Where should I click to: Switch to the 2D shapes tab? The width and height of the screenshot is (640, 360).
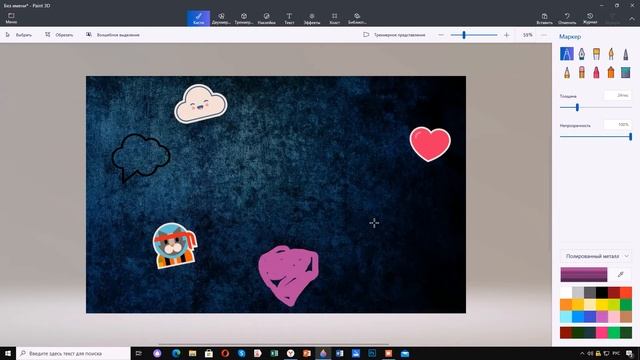(221, 18)
